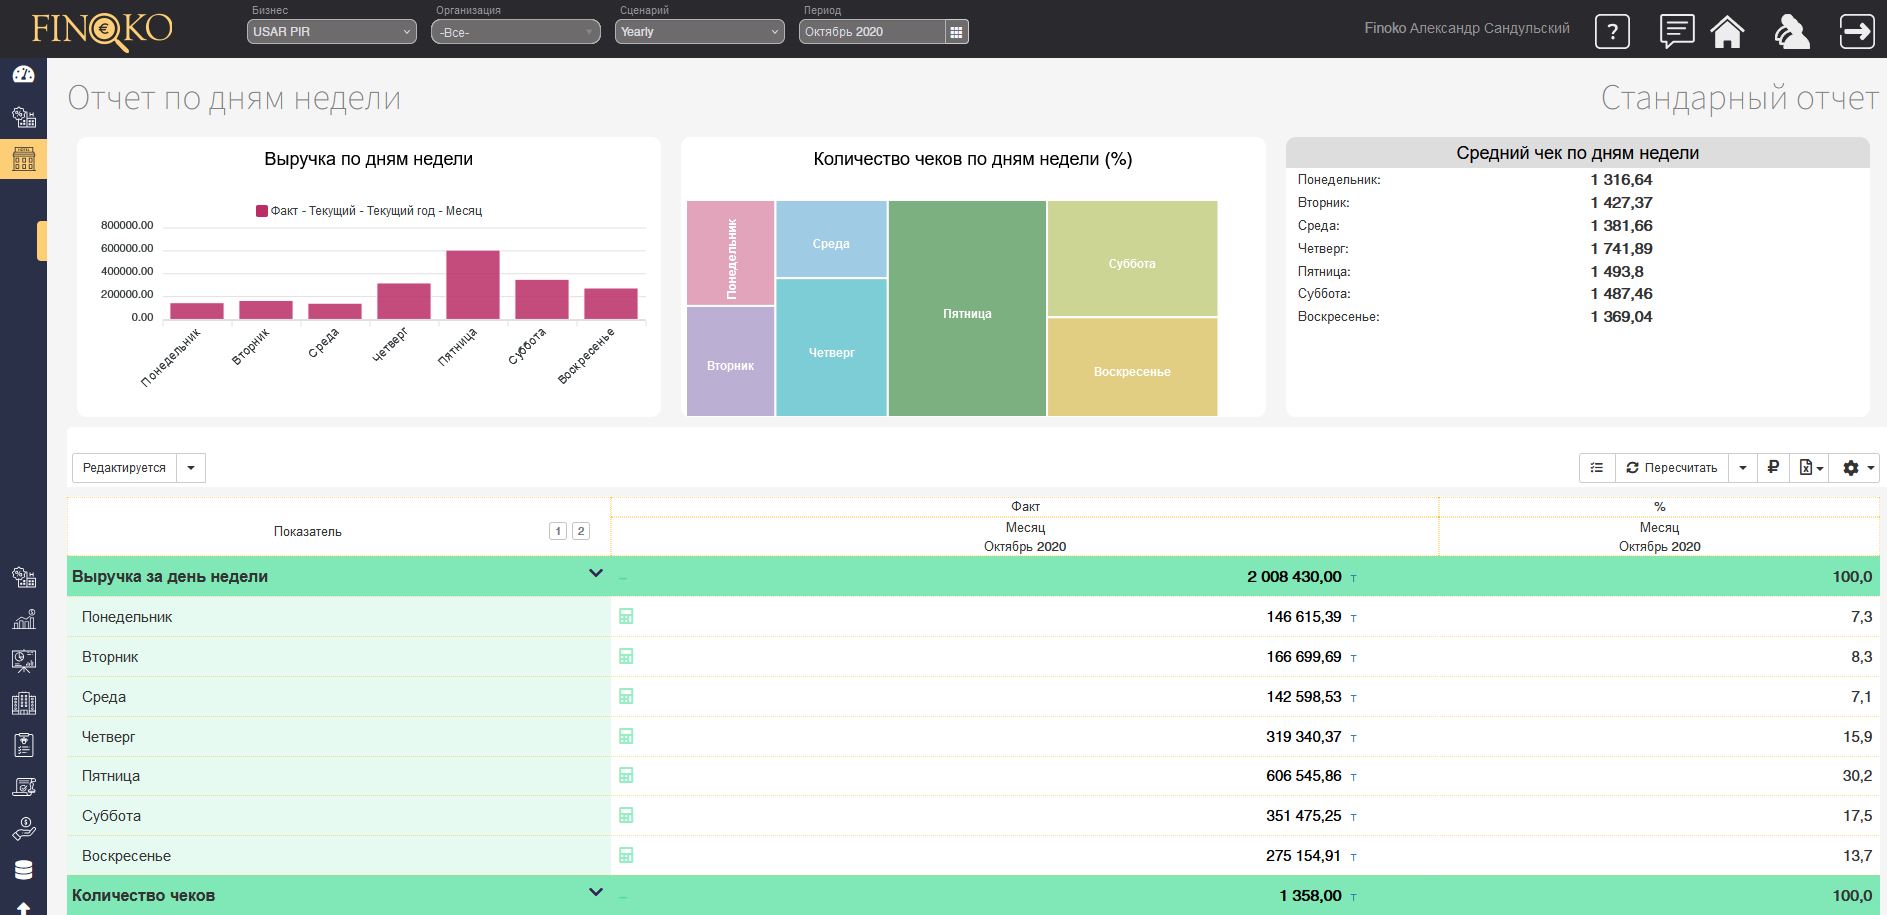The image size is (1887, 915).
Task: Open the help question mark icon
Action: (1611, 32)
